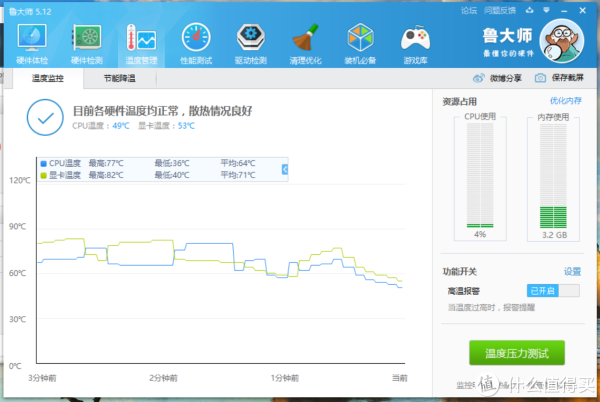Click the 内存使用 memory bar
The height and width of the screenshot is (402, 600).
point(553,176)
